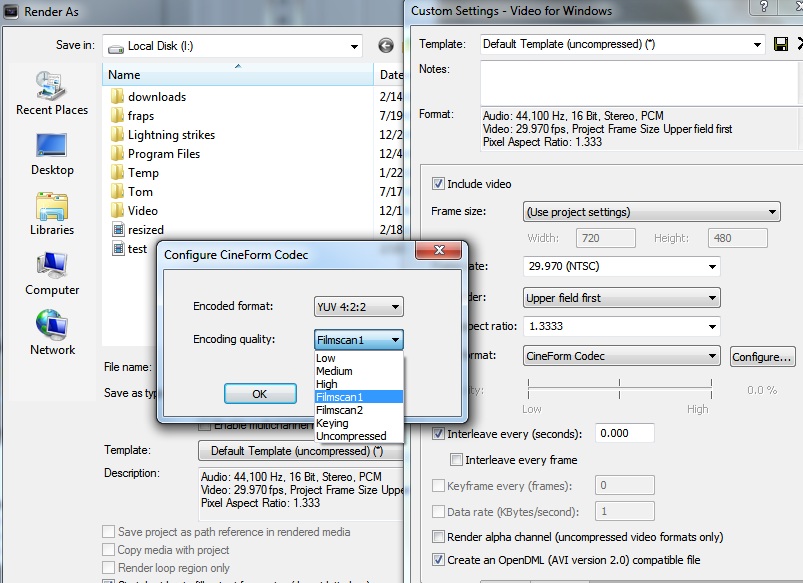Image resolution: width=803 pixels, height=583 pixels.
Task: Enable Interleave every frame
Action: 456,460
